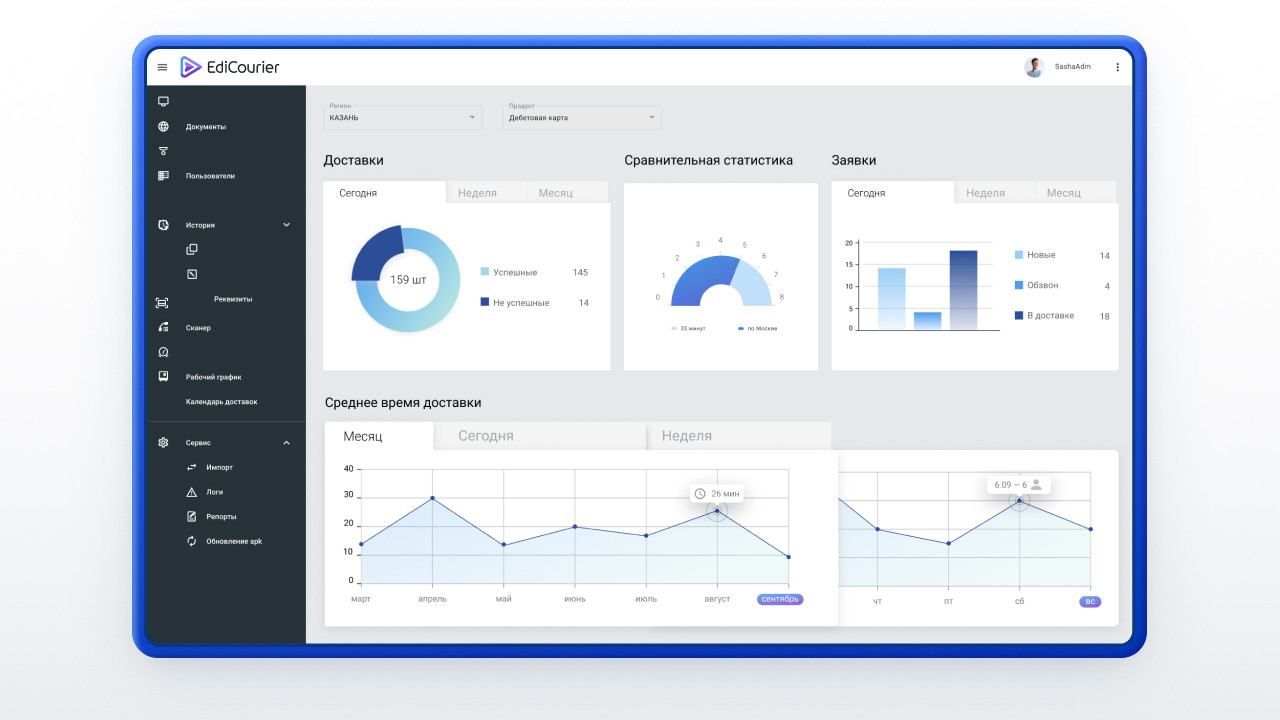Click the EdiCourier logo
The height and width of the screenshot is (720, 1280).
pos(230,67)
